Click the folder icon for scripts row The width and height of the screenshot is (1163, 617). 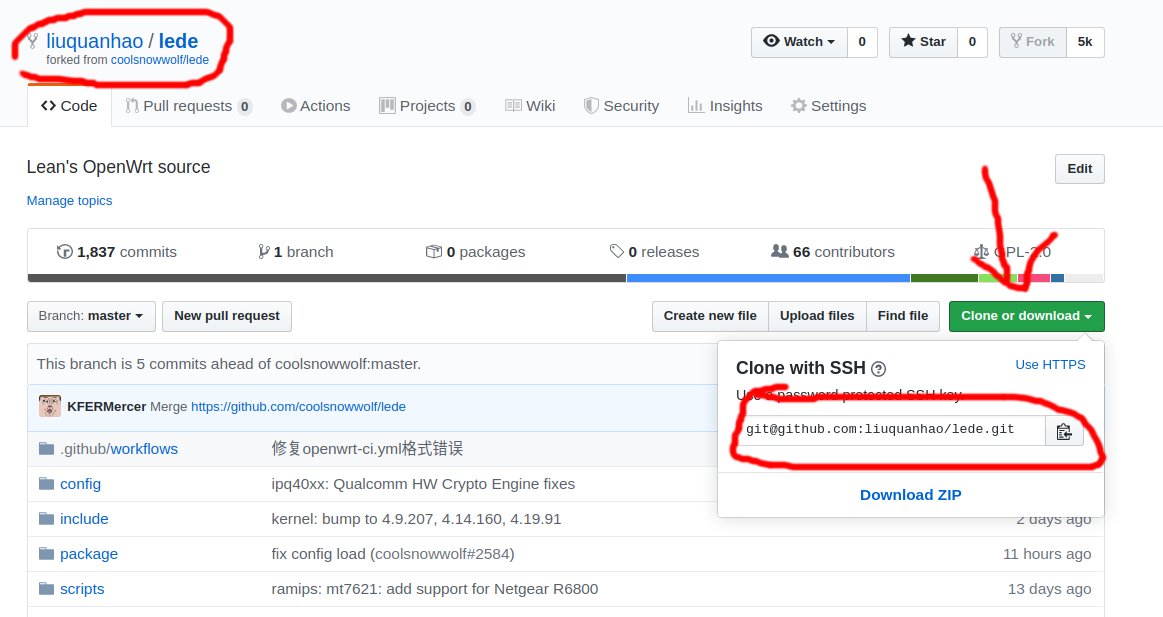(x=47, y=588)
